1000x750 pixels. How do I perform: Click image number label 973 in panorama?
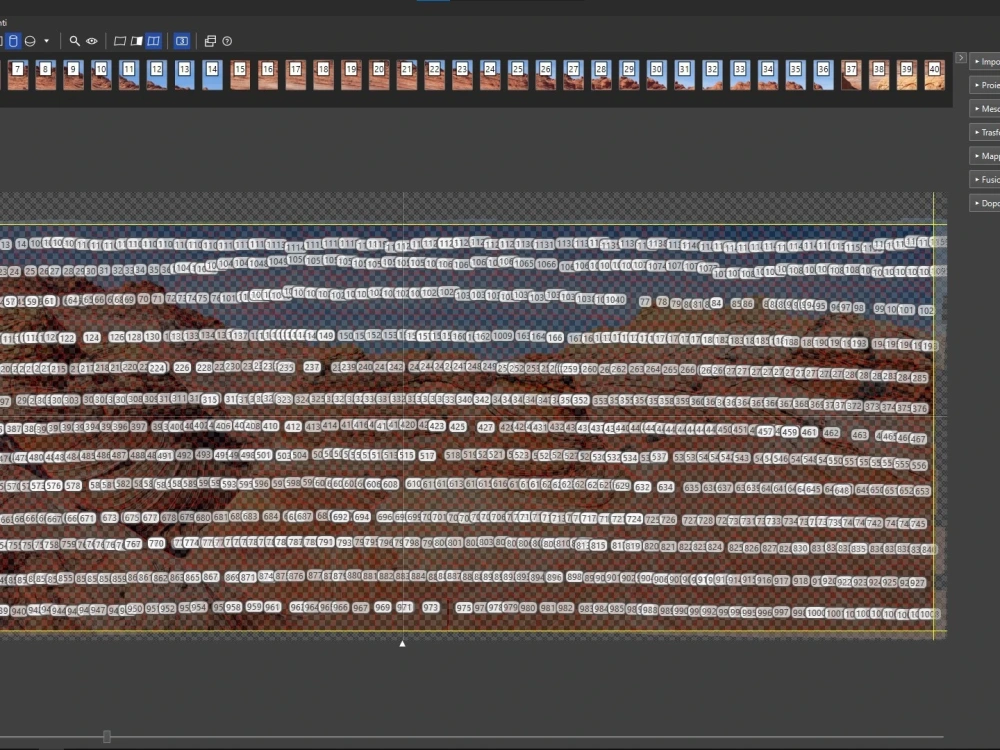click(431, 607)
